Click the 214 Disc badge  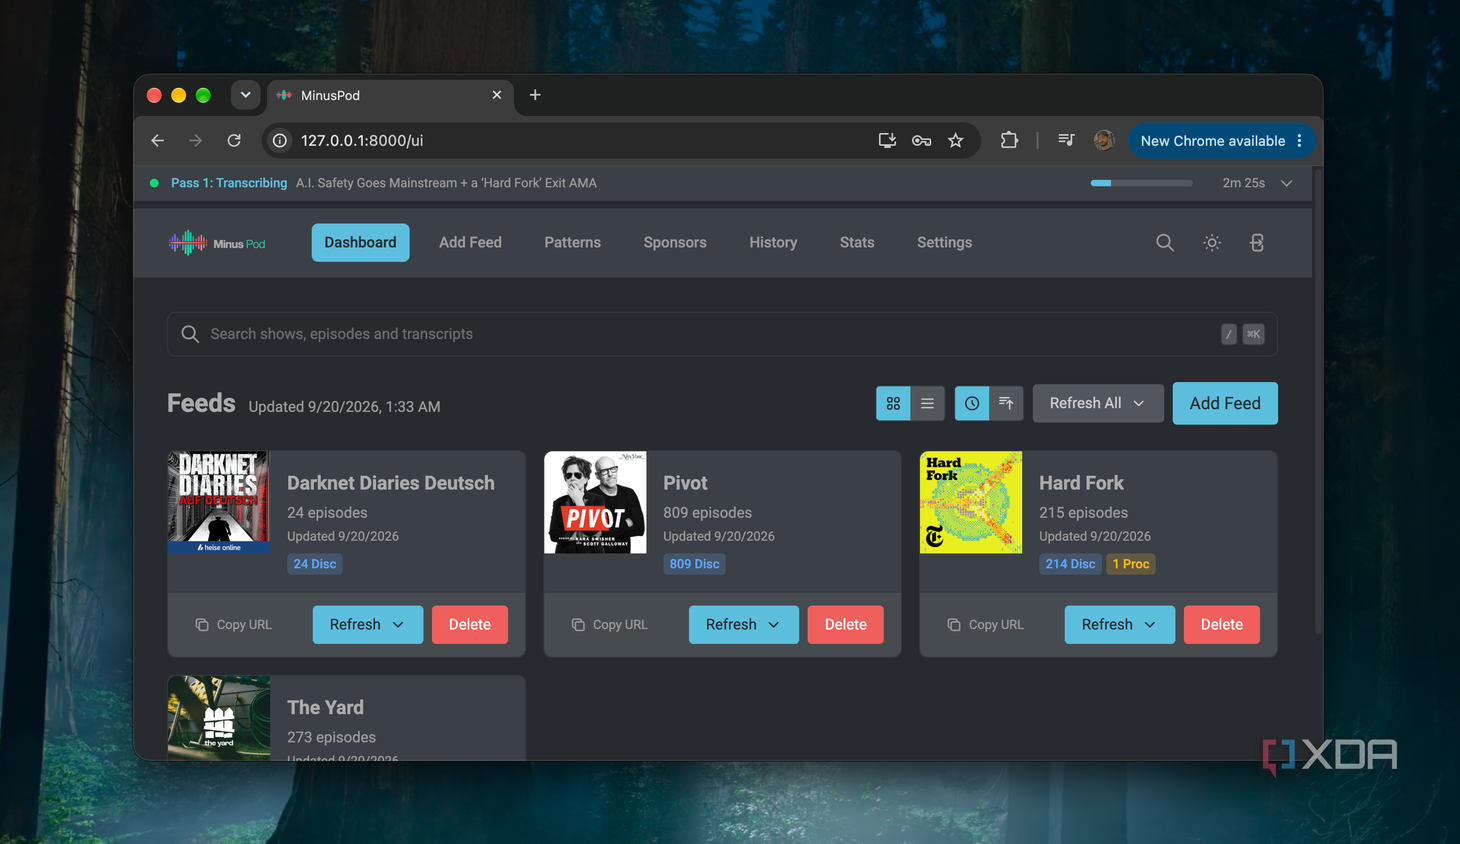tap(1070, 564)
